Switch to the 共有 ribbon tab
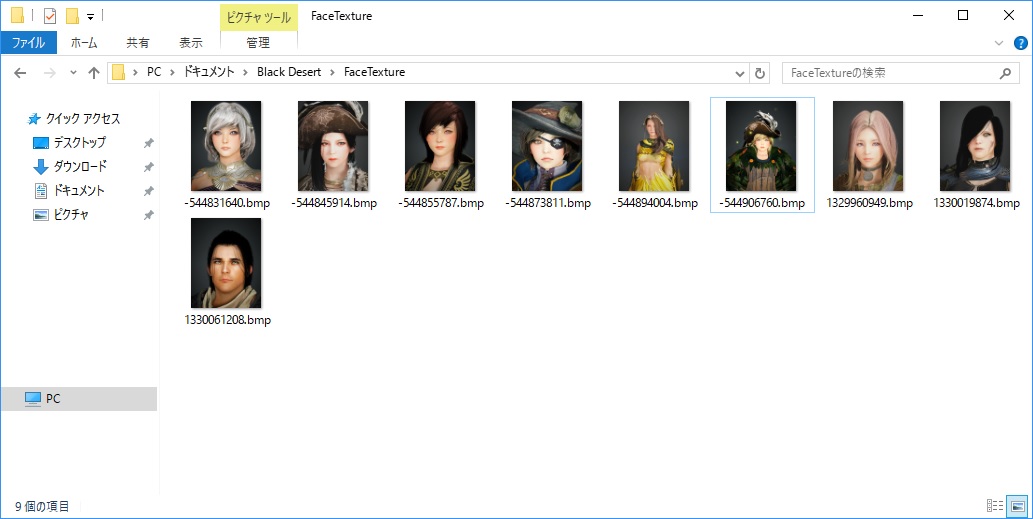The image size is (1033, 519). point(138,43)
